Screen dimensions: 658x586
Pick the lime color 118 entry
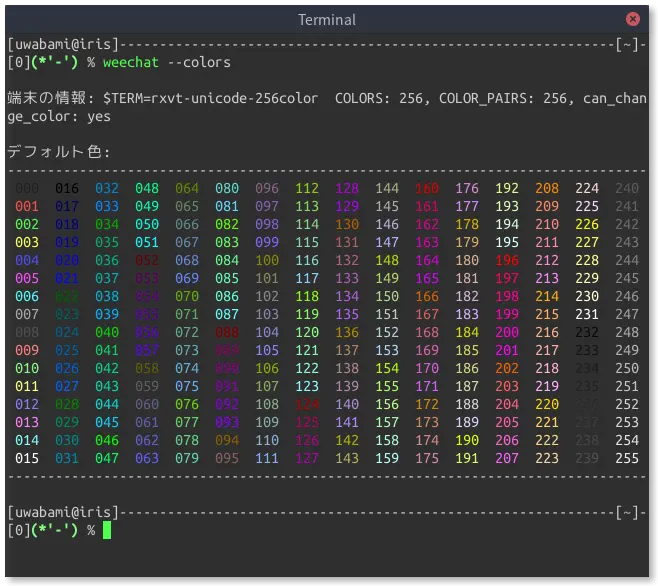click(x=307, y=296)
